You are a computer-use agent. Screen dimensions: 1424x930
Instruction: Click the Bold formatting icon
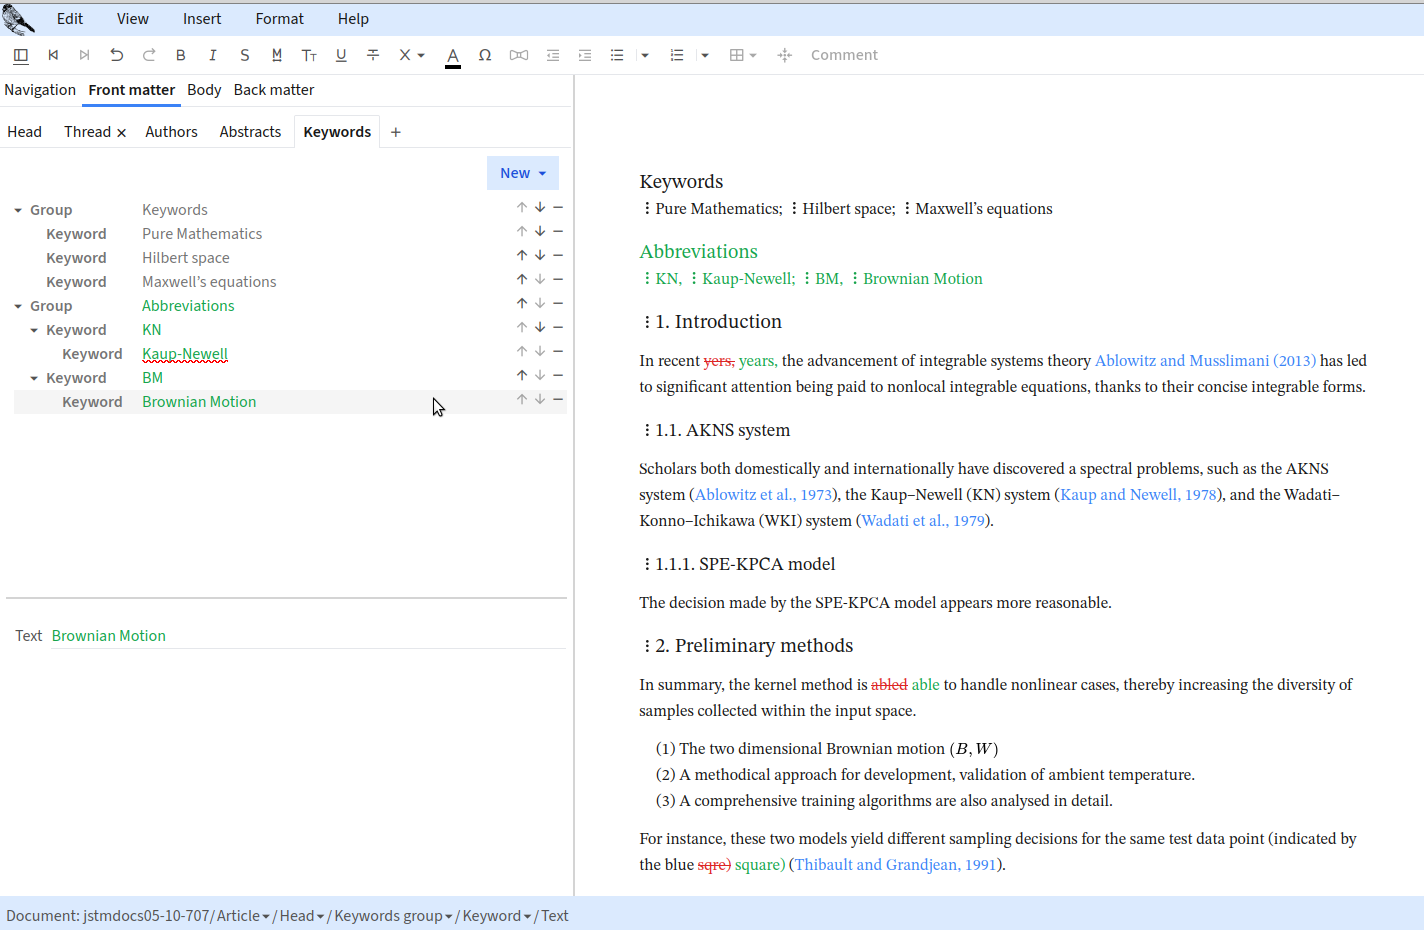click(181, 55)
